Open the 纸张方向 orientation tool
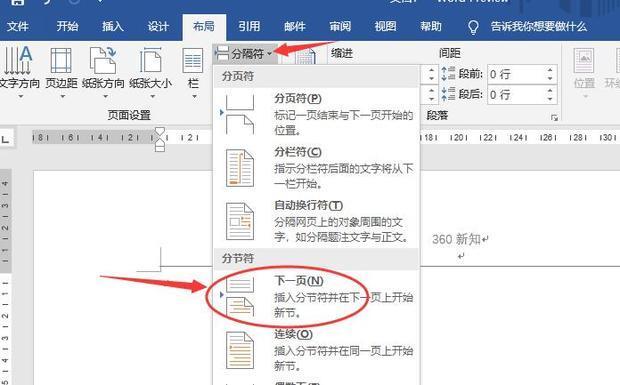 103,72
